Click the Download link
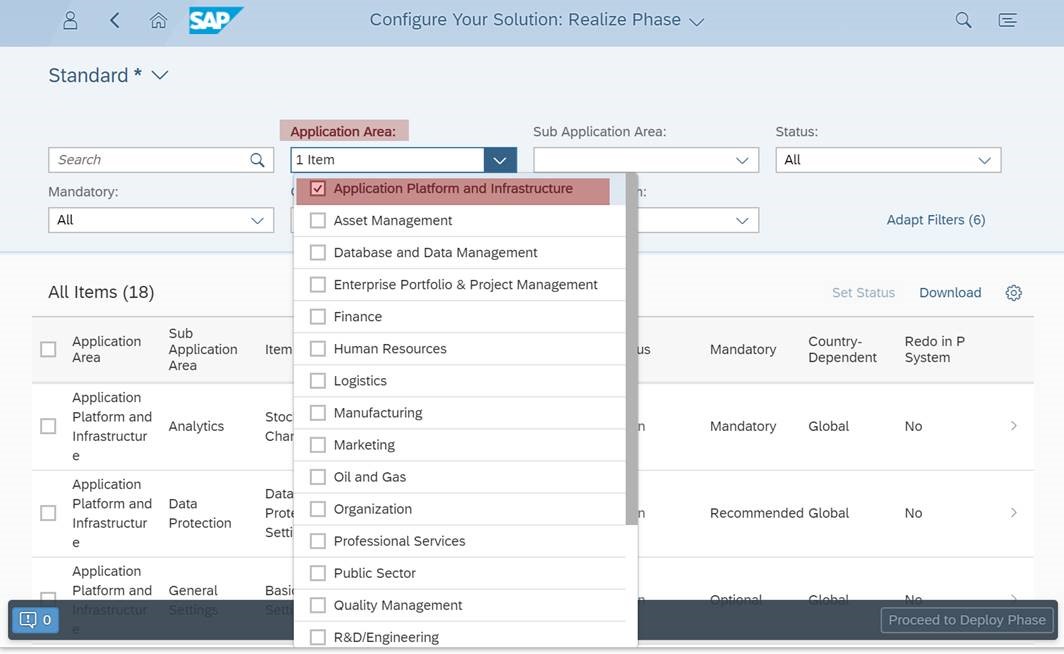The image size is (1064, 654). point(950,293)
